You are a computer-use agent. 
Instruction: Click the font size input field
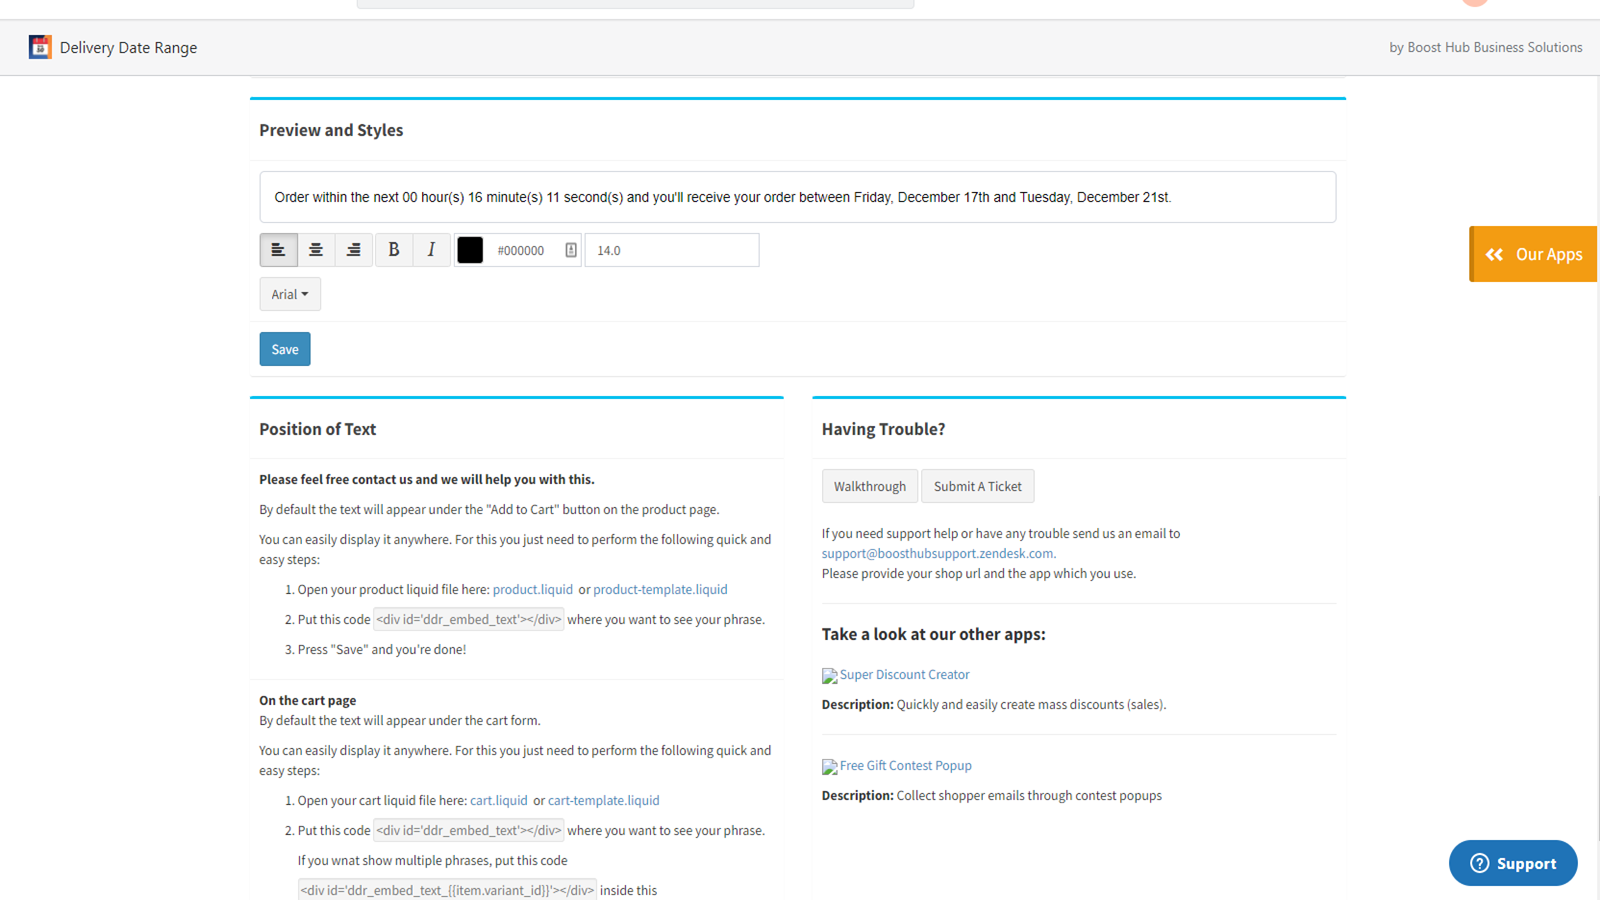pyautogui.click(x=671, y=250)
